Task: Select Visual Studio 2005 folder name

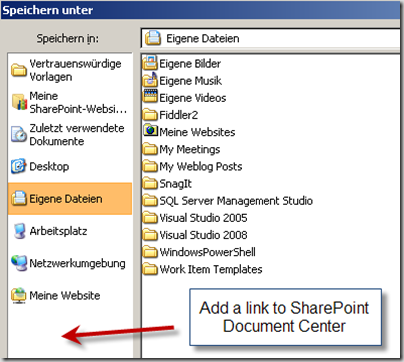Action: click(x=203, y=218)
